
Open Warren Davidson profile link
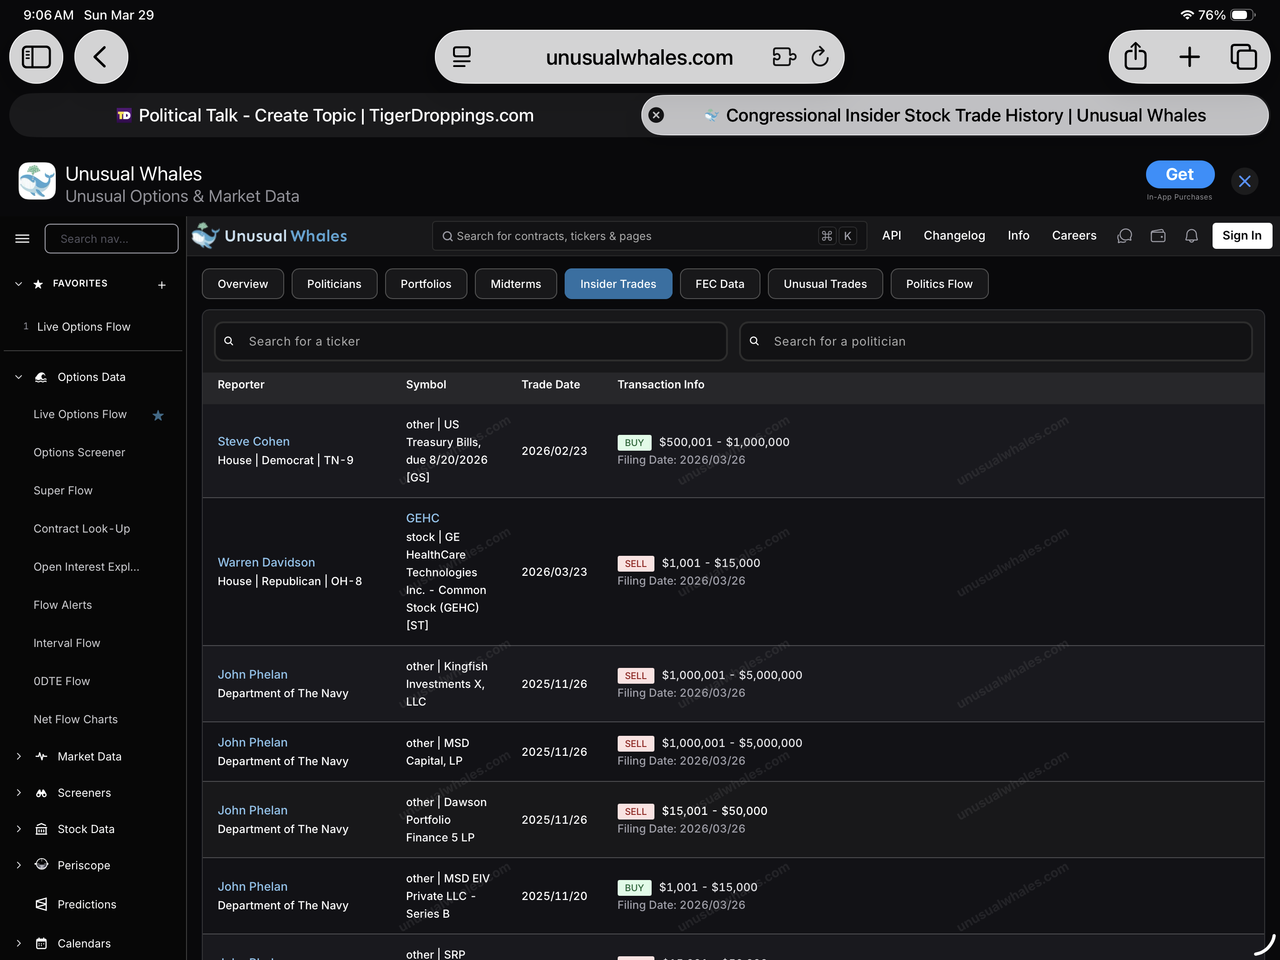tap(266, 562)
